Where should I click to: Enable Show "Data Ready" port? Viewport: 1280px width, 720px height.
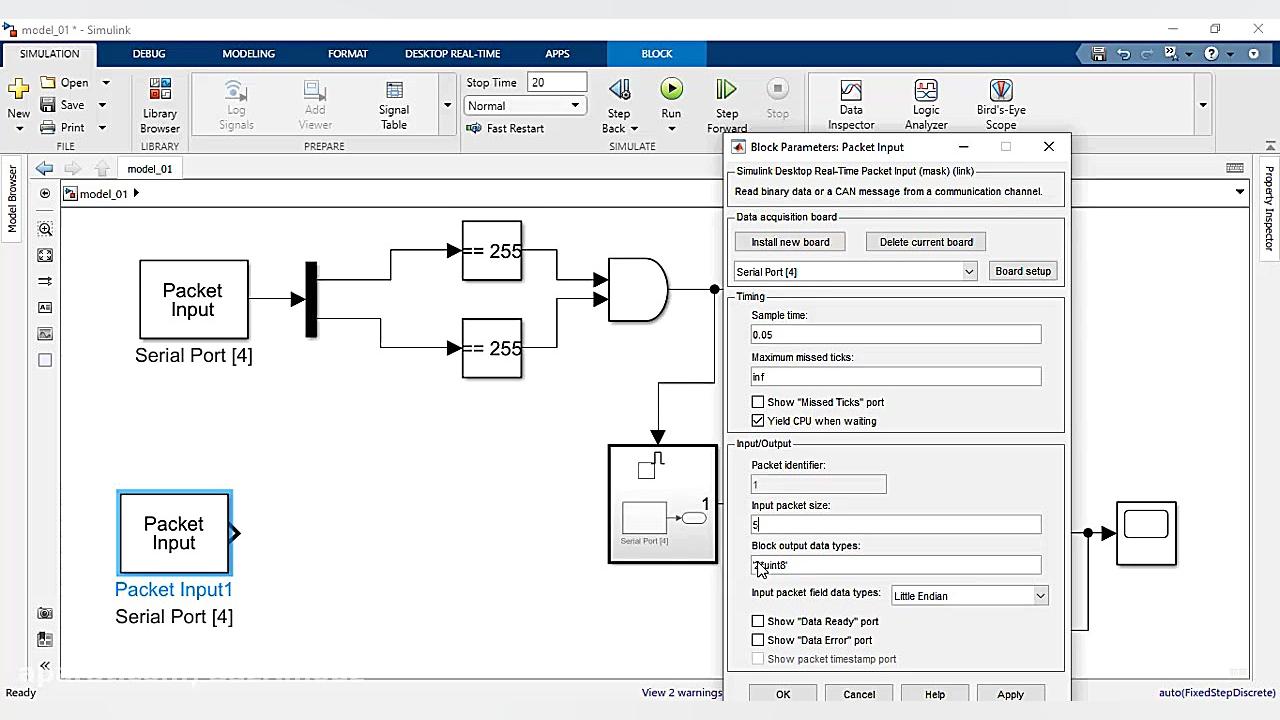(758, 621)
